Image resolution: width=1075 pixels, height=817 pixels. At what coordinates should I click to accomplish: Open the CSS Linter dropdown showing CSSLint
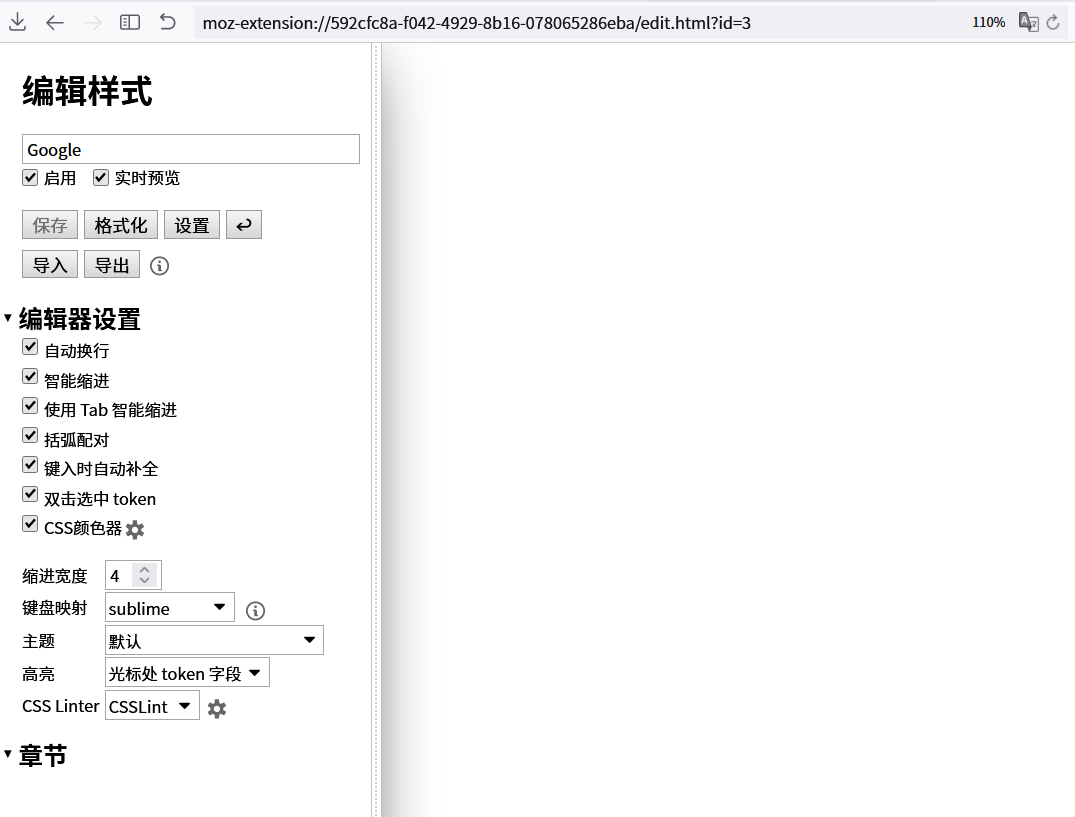tap(152, 705)
